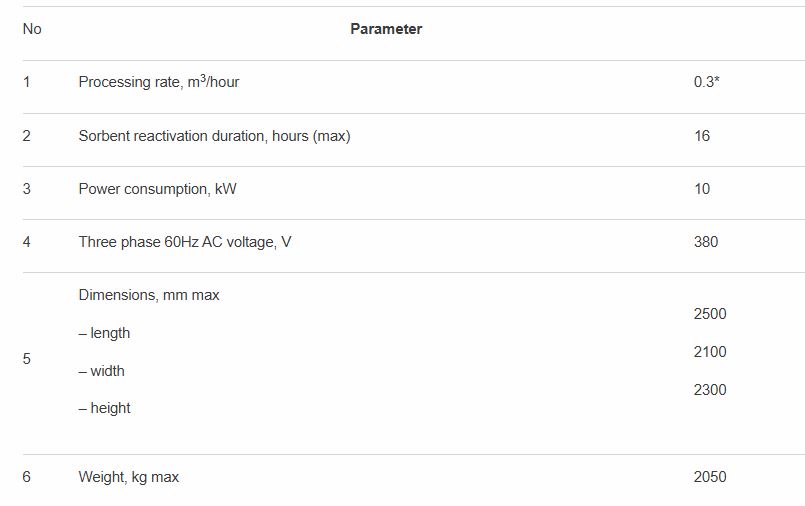This screenshot has height=506, width=805.
Task: Click the processing rate value 0.3*
Action: pyautogui.click(x=706, y=82)
